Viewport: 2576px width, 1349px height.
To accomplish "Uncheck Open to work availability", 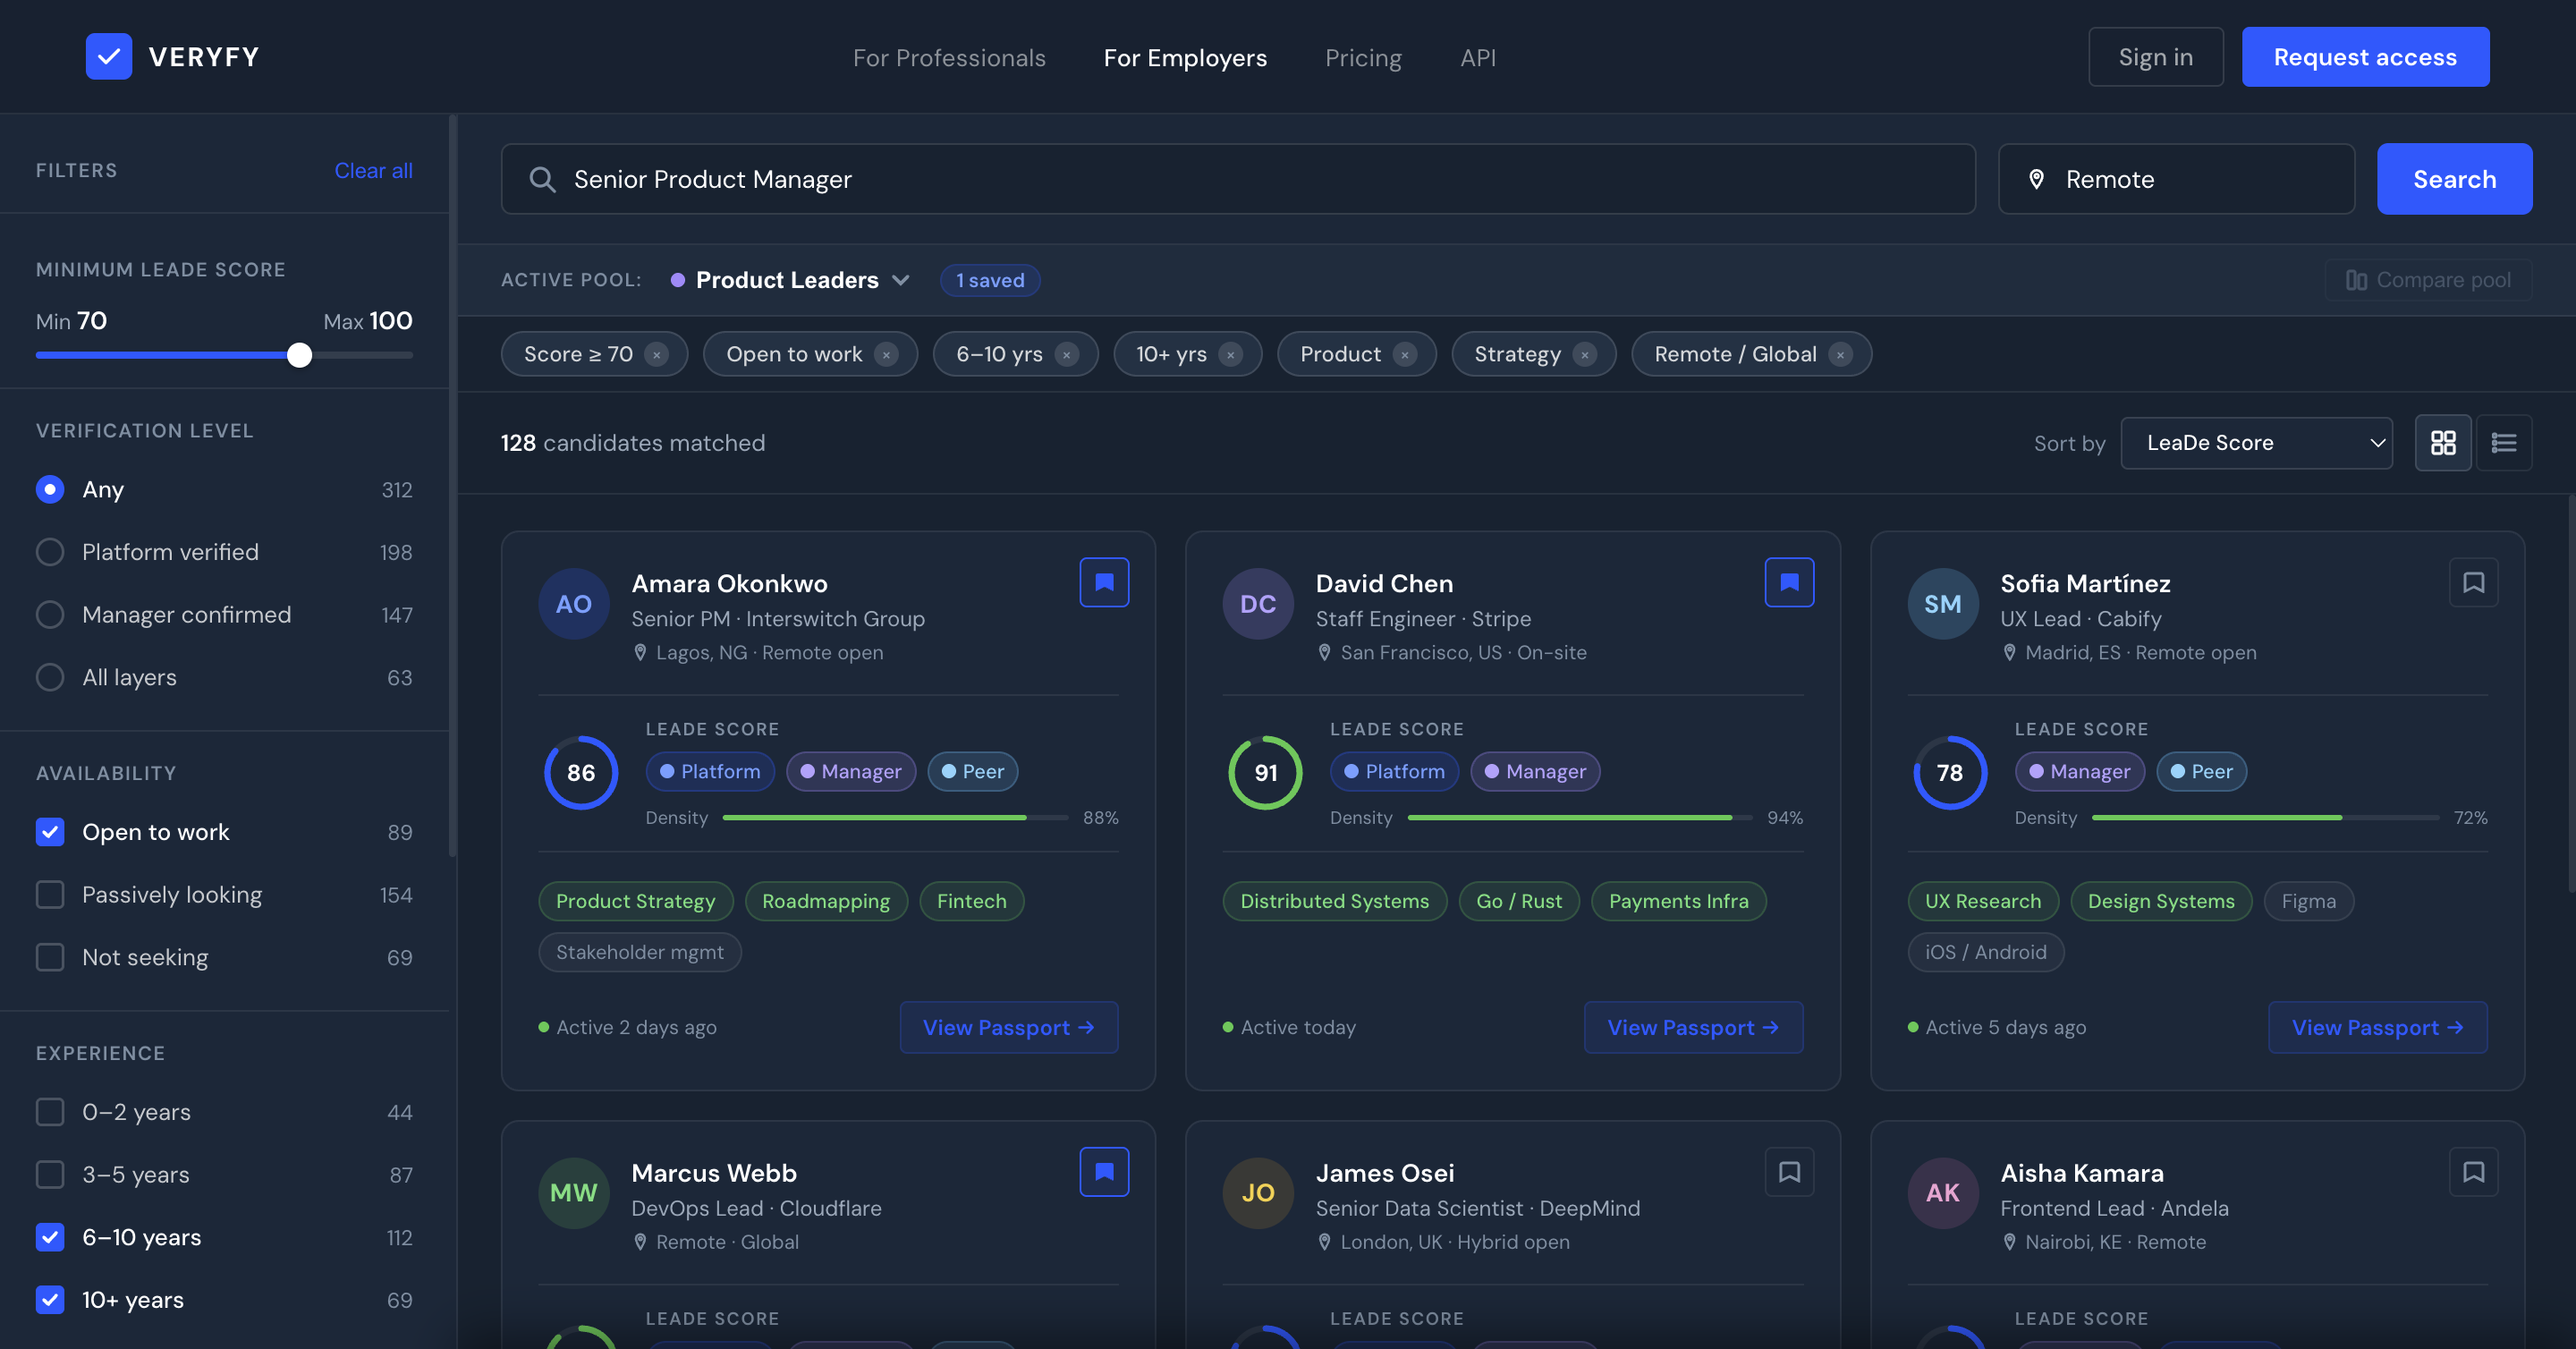I will pos(50,832).
